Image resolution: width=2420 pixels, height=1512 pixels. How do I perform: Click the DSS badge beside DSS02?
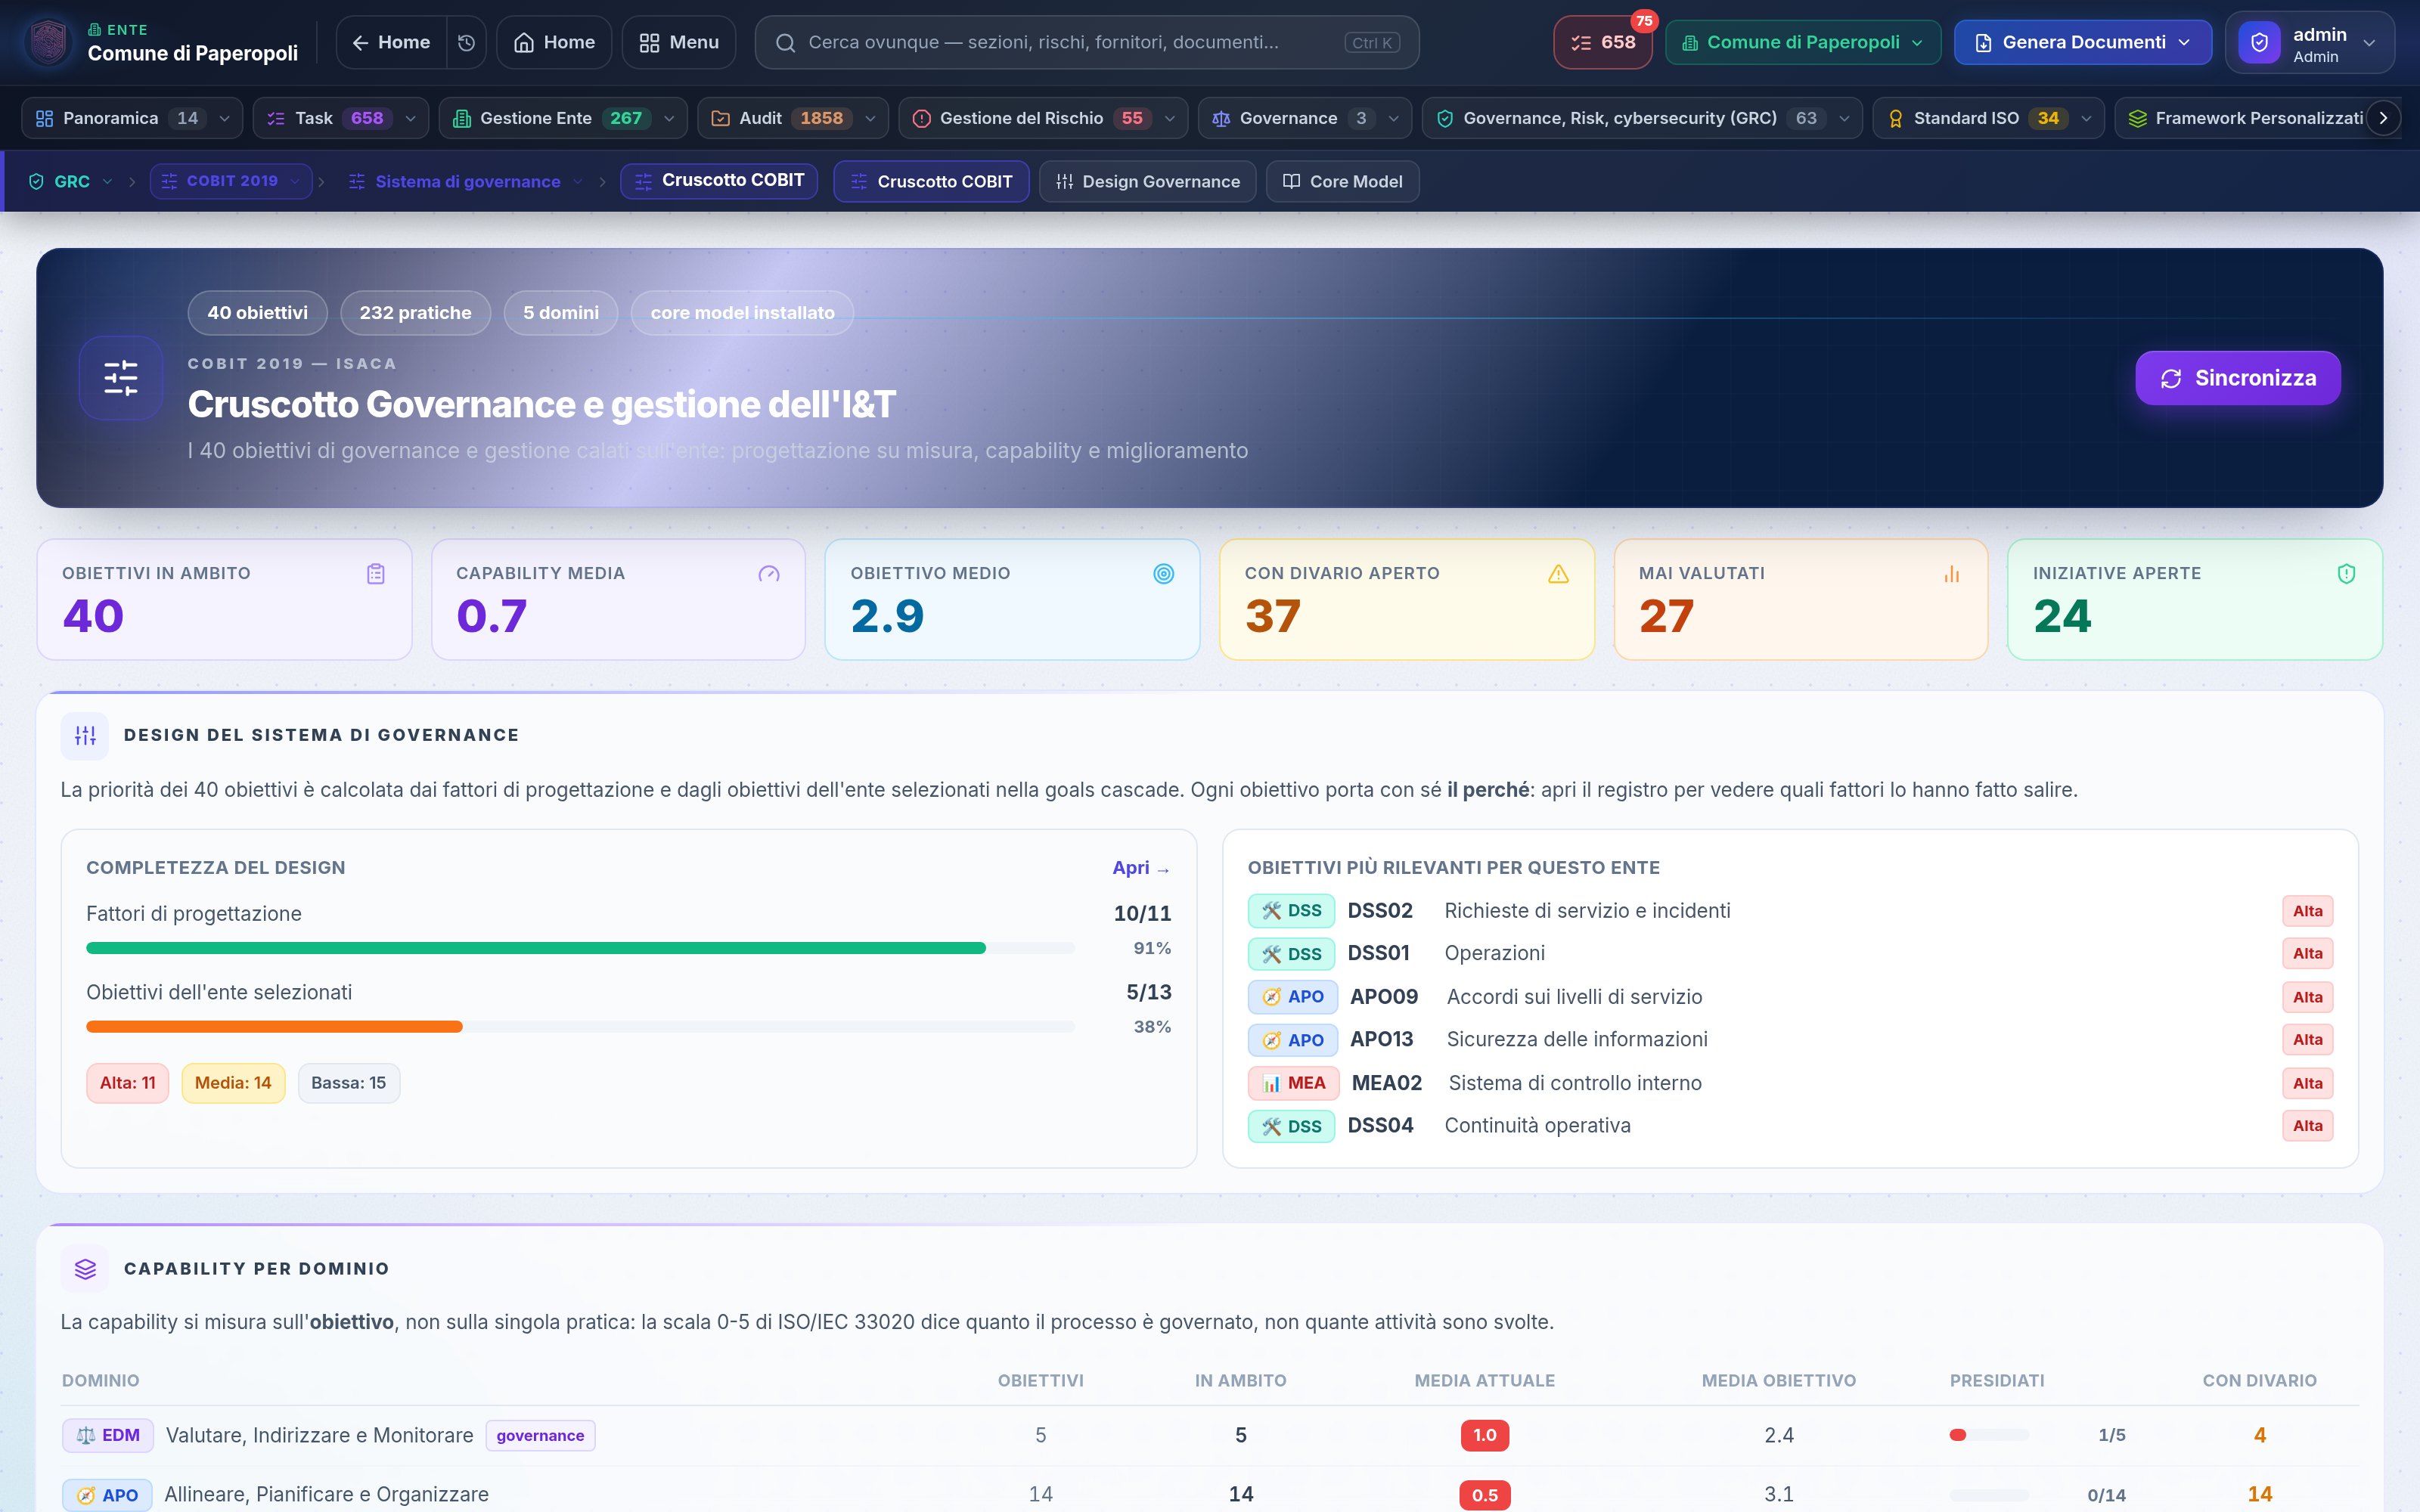tap(1291, 911)
